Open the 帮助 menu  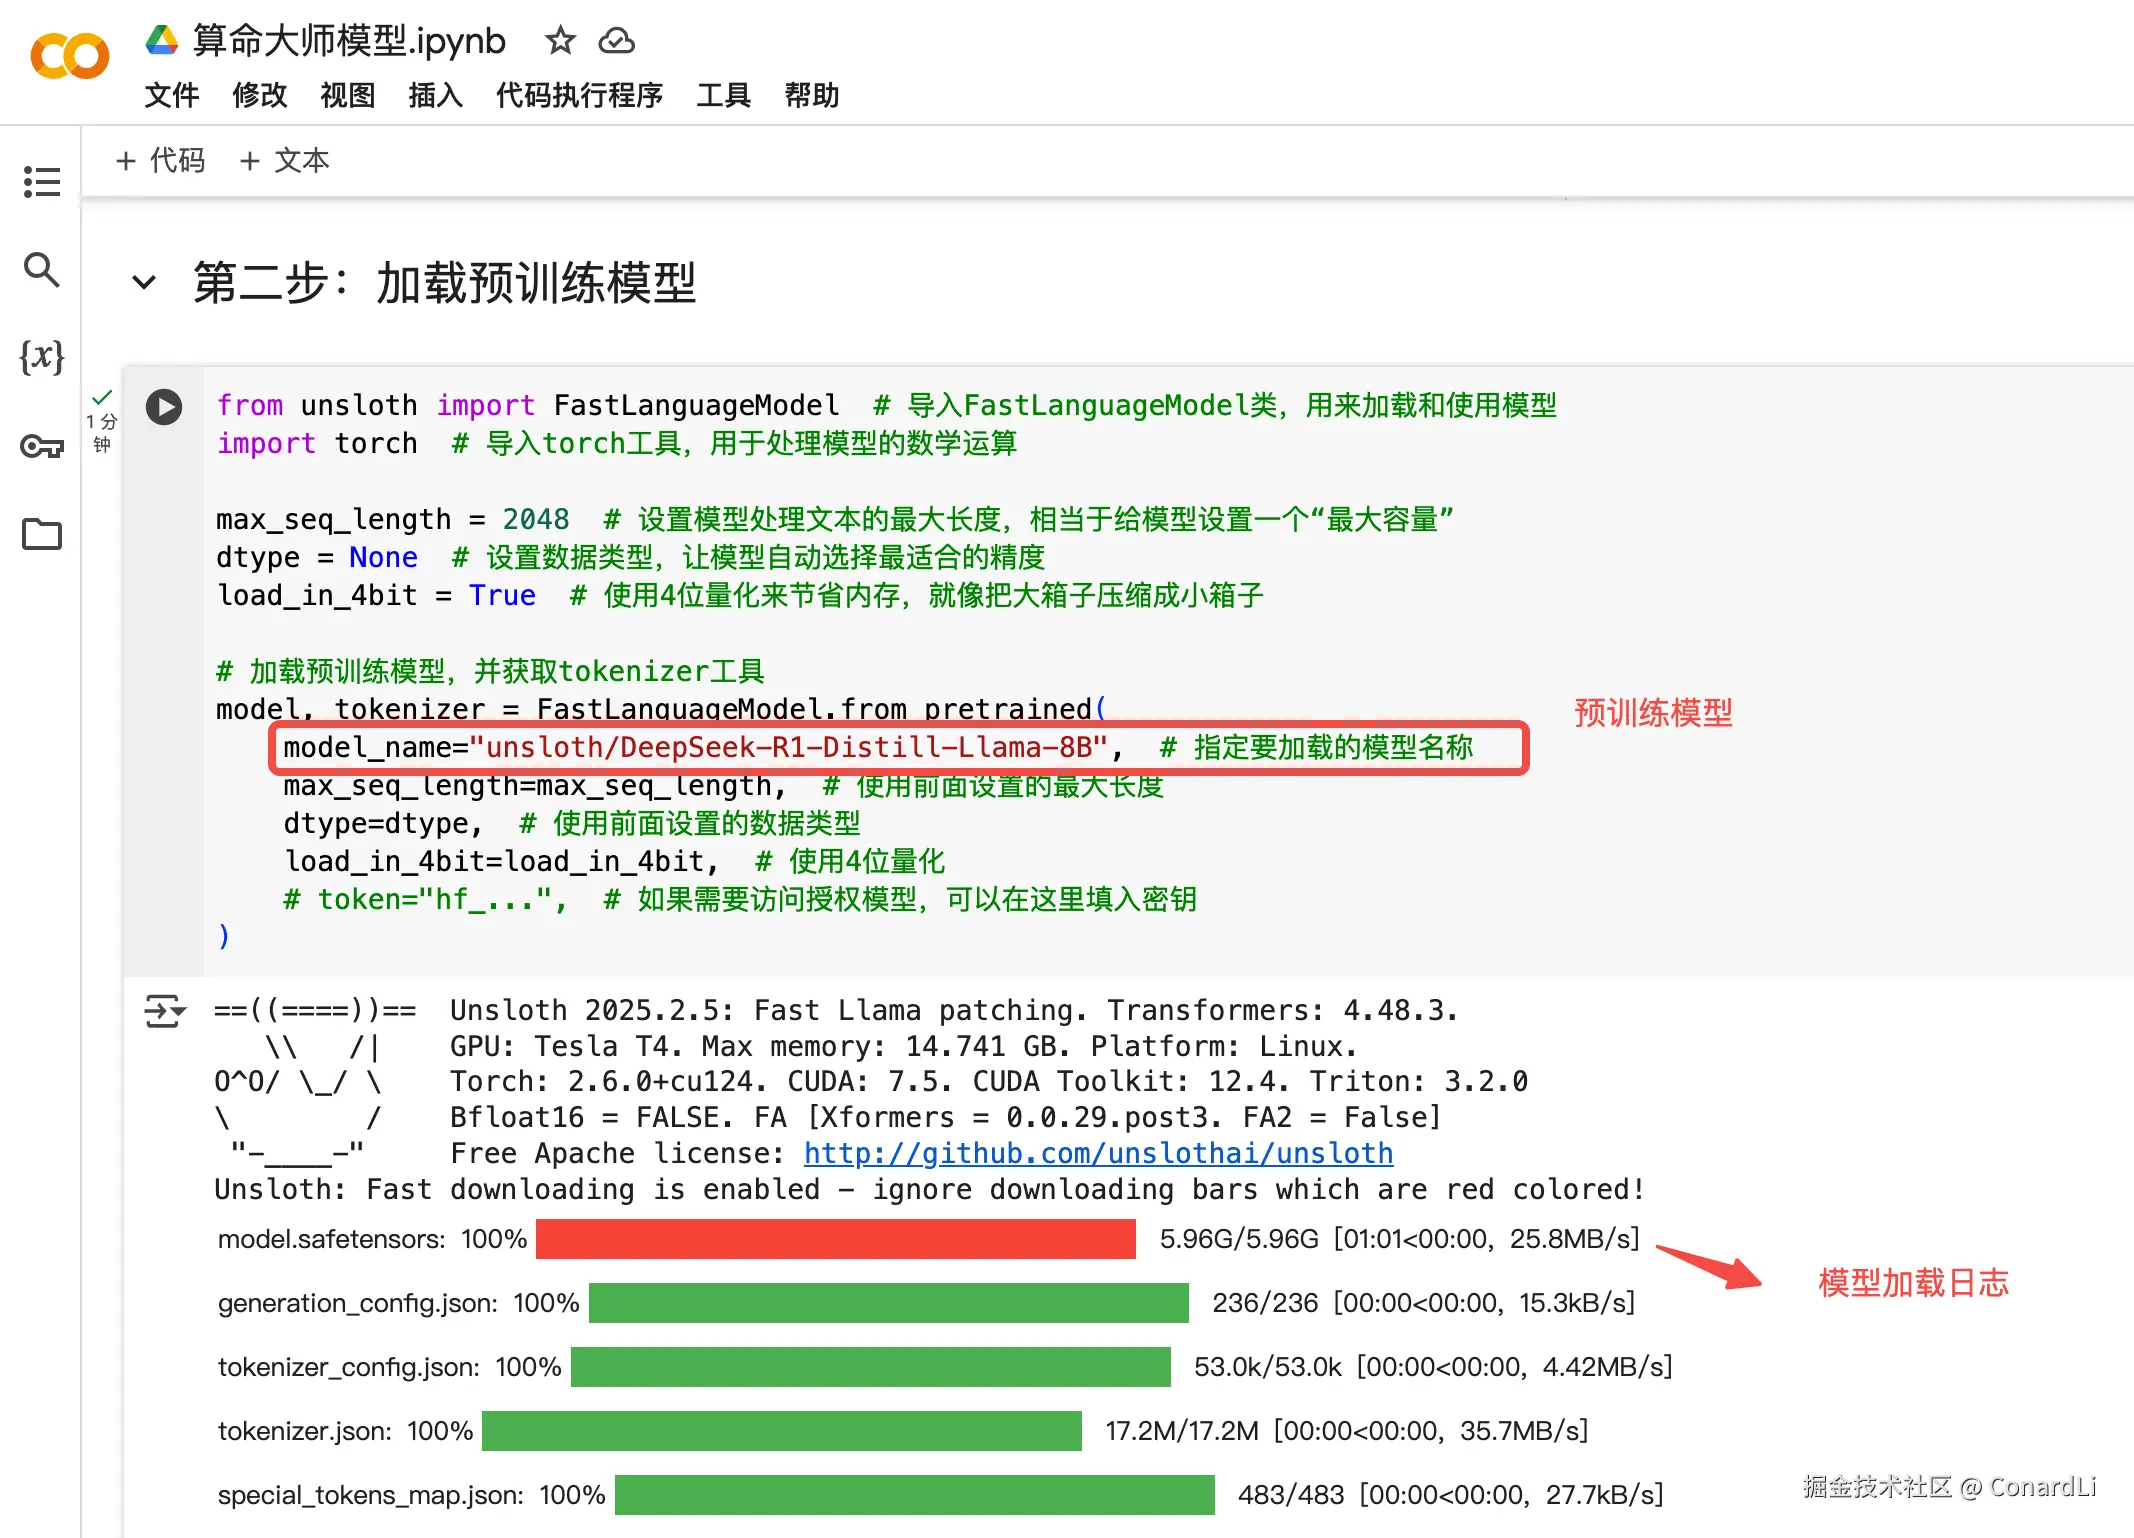811,95
